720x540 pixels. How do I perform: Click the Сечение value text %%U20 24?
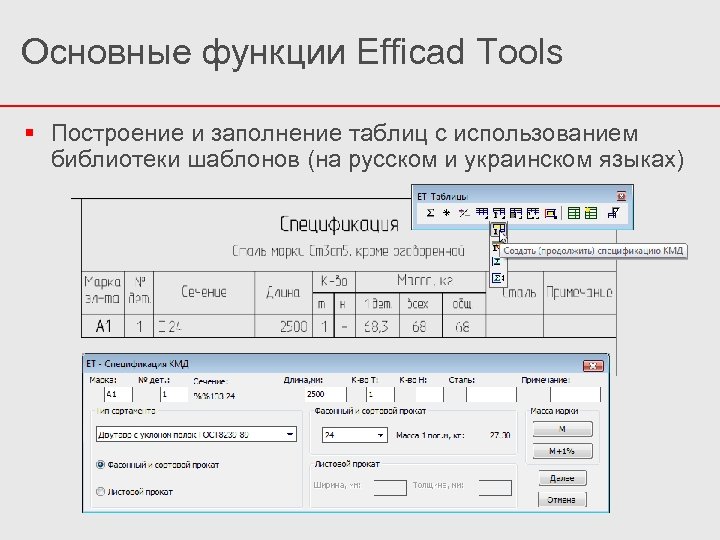pos(214,396)
